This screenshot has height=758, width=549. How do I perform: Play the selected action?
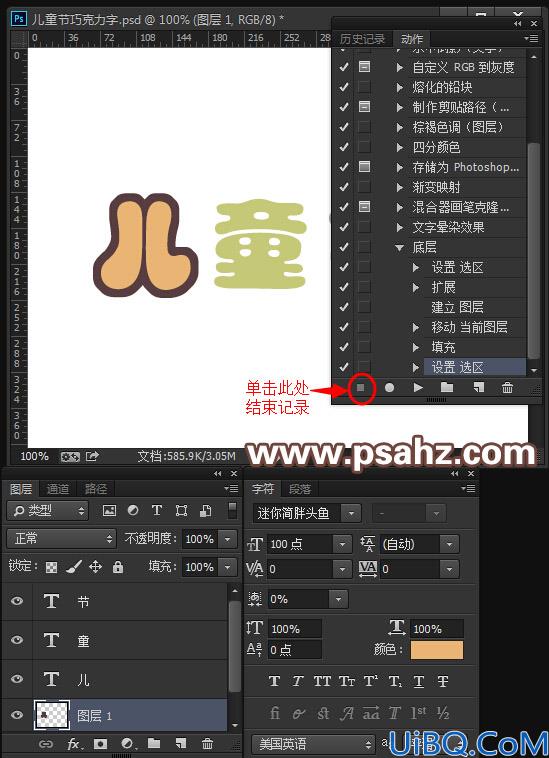tap(419, 387)
